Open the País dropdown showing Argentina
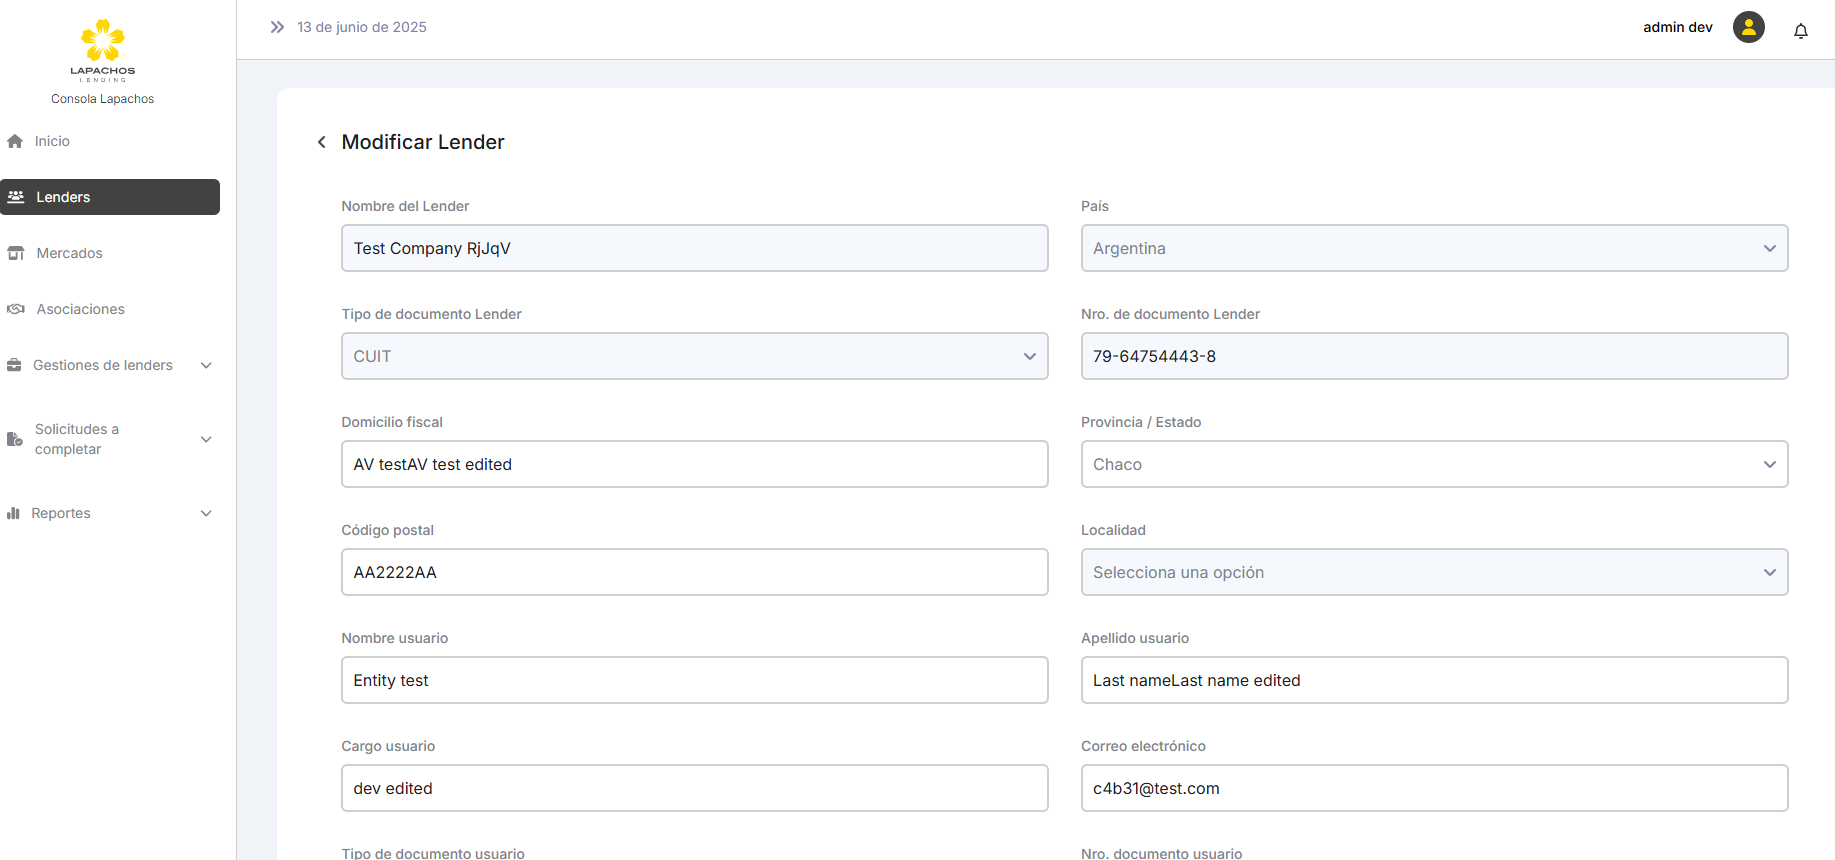Viewport: 1835px width, 860px height. [x=1433, y=248]
